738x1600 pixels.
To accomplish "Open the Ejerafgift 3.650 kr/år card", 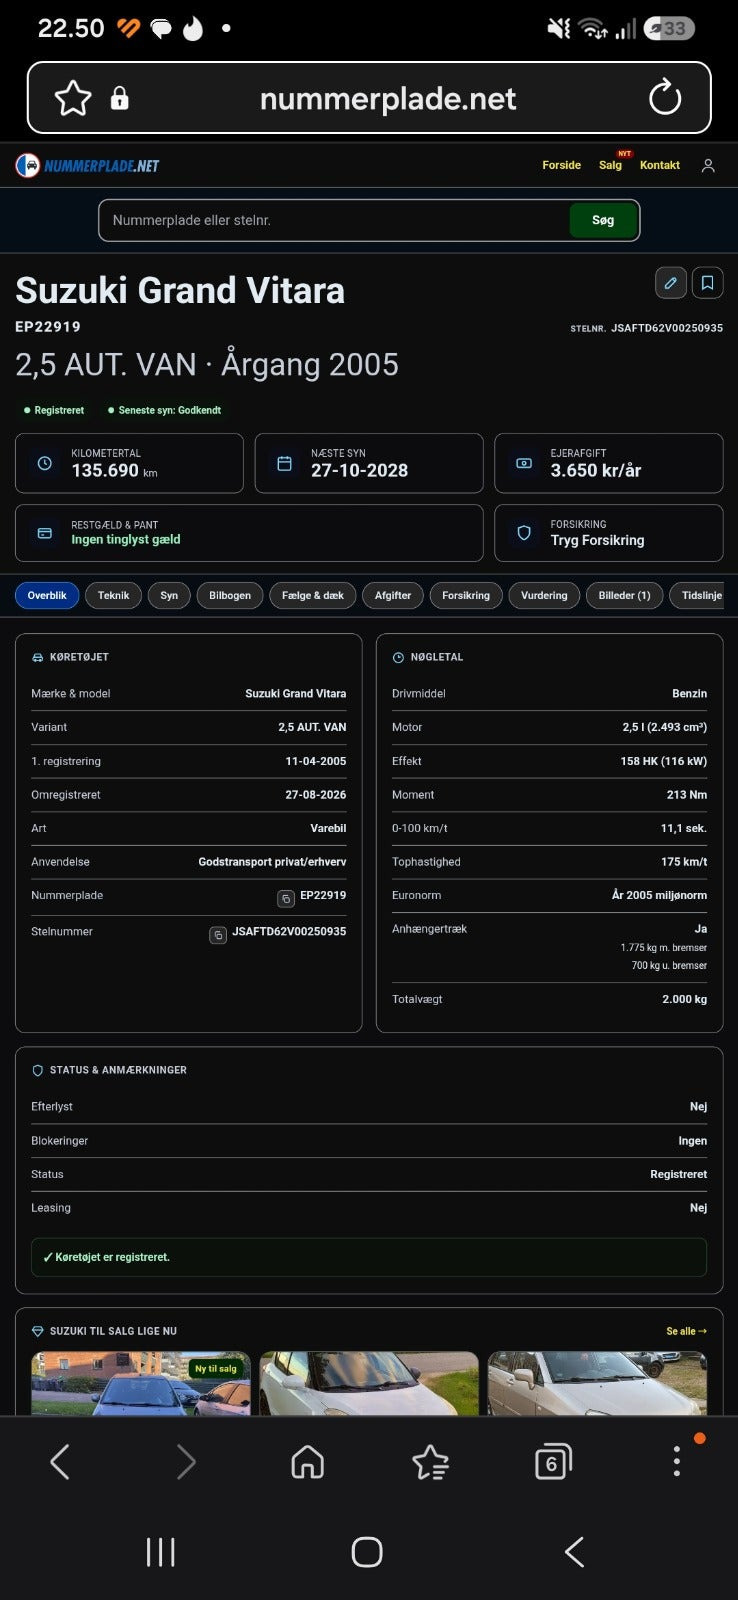I will point(609,463).
